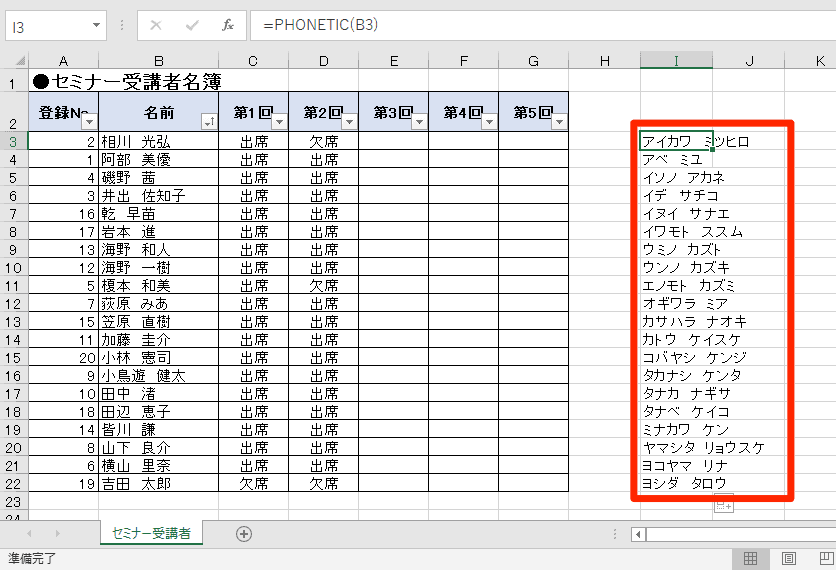
Task: Select the cell containing 相川 光弘
Action: pos(158,141)
